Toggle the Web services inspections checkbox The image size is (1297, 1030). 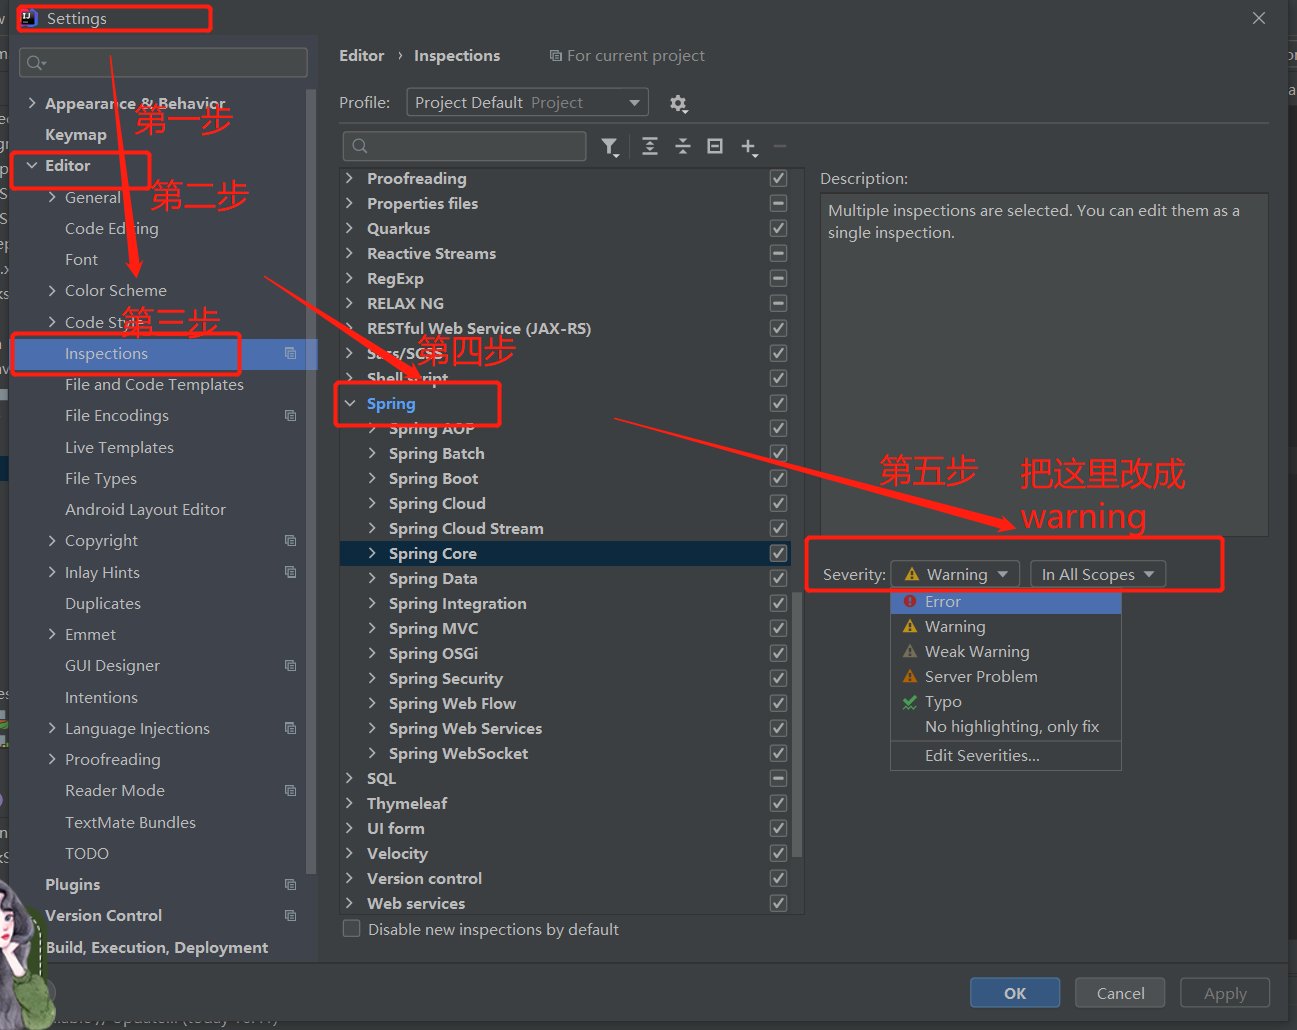[778, 903]
